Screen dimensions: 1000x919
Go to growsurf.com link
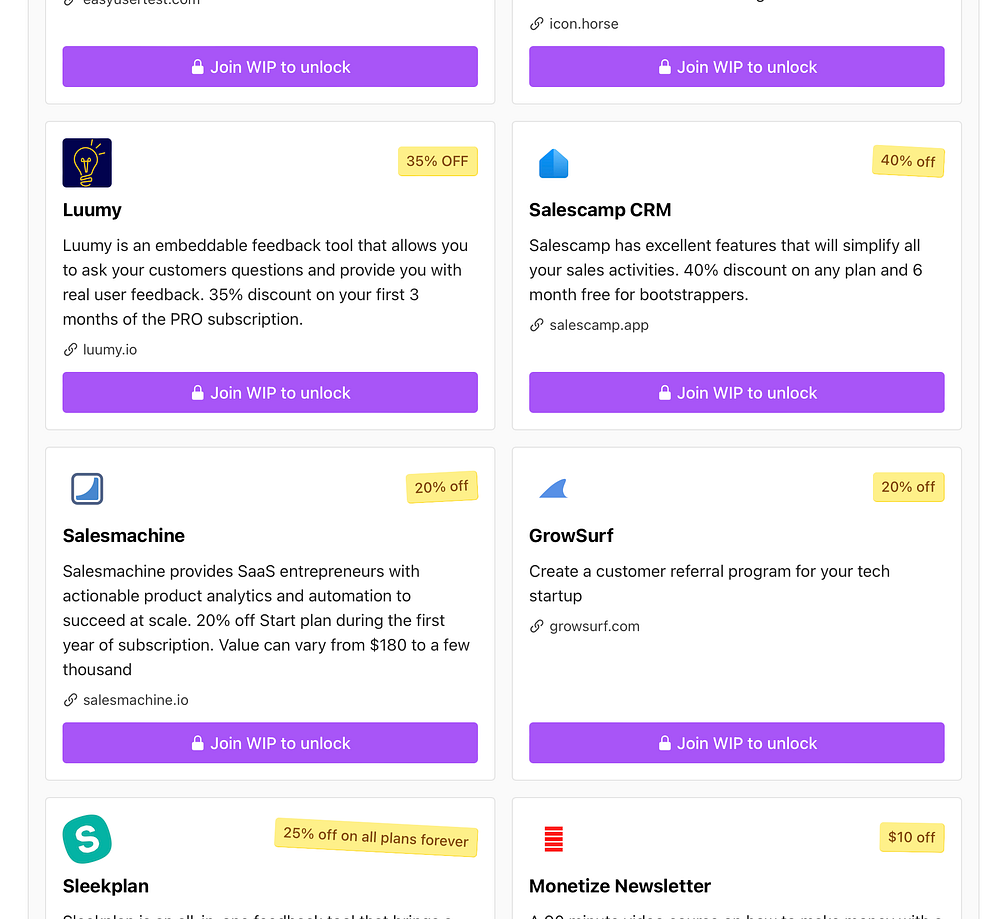pos(594,626)
